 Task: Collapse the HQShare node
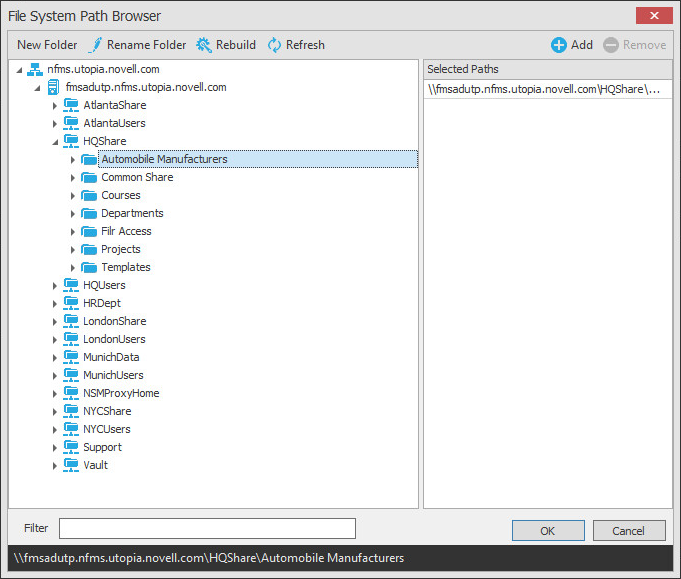(55, 142)
